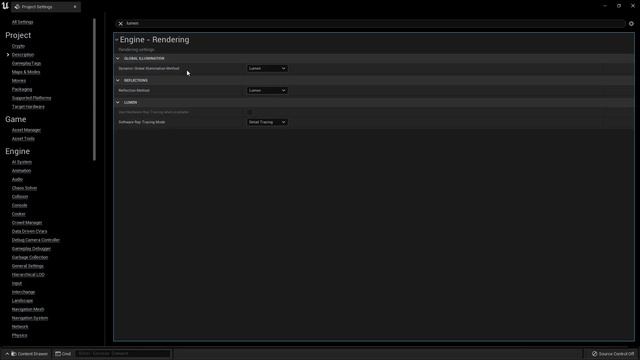The height and width of the screenshot is (360, 640).
Task: Open Interchange settings
Action: coord(24,292)
